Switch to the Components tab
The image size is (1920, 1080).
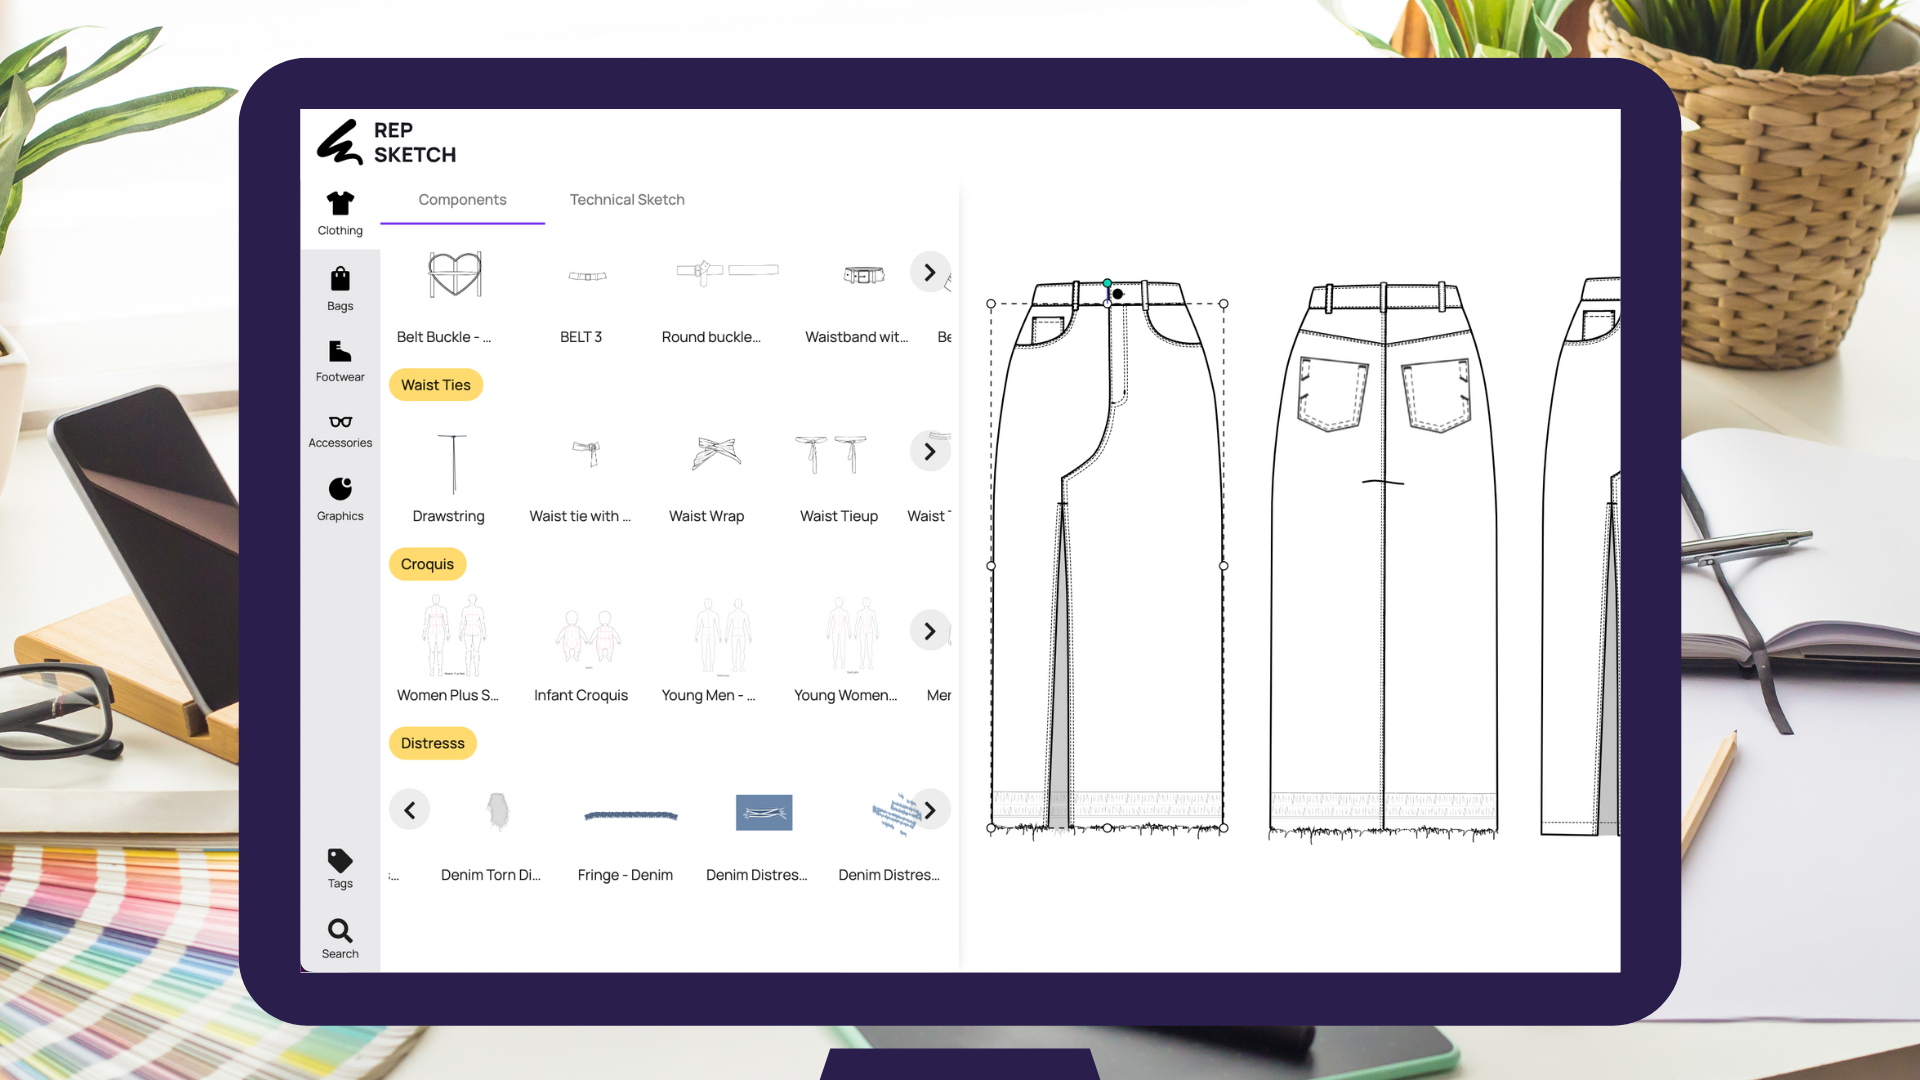click(x=462, y=199)
